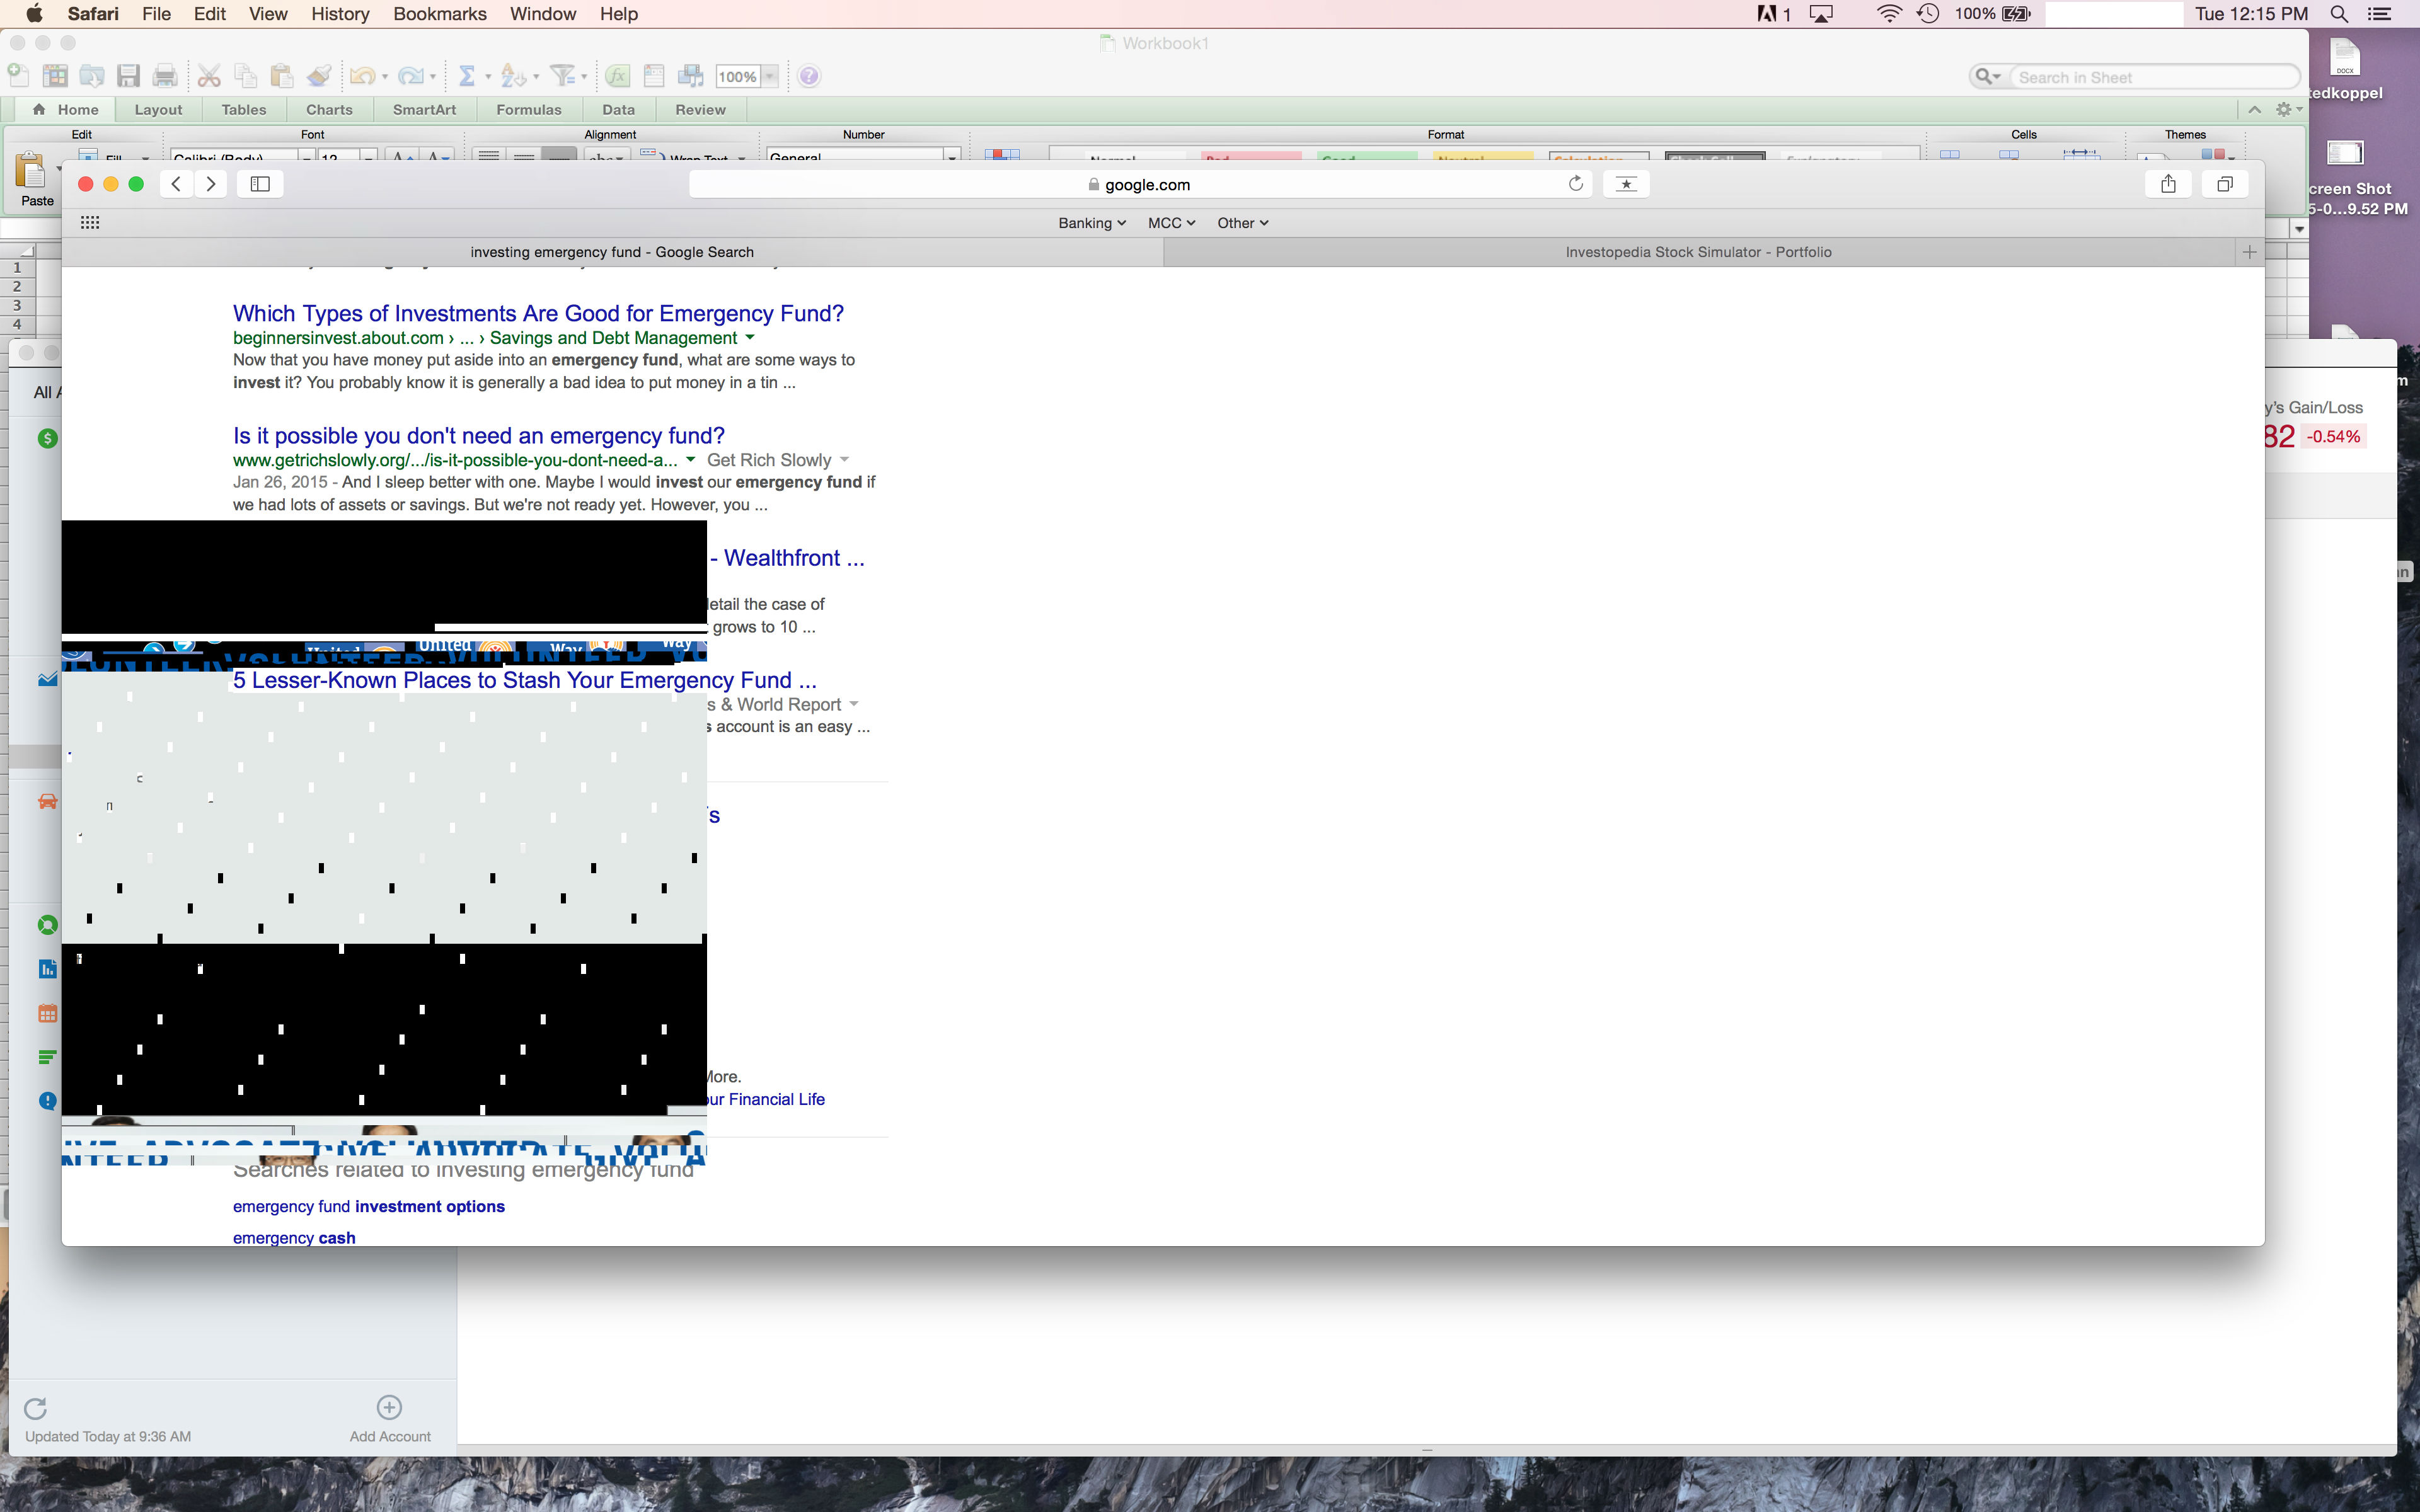Open Safari Top Sites star button

(x=1626, y=184)
